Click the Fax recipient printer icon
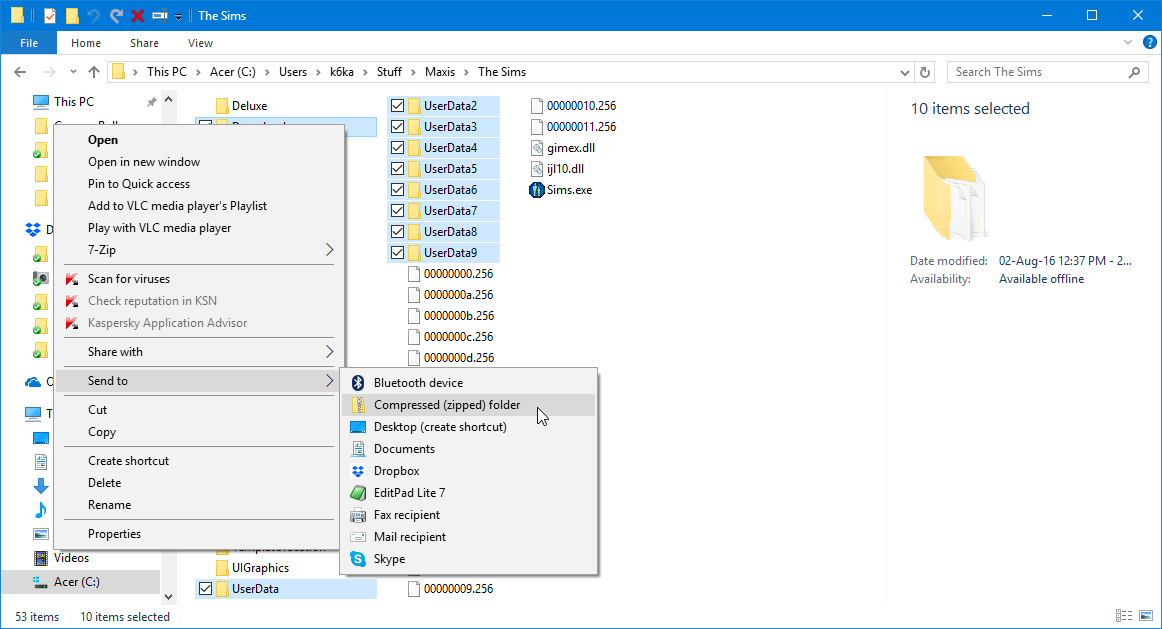Image resolution: width=1162 pixels, height=629 pixels. (358, 515)
